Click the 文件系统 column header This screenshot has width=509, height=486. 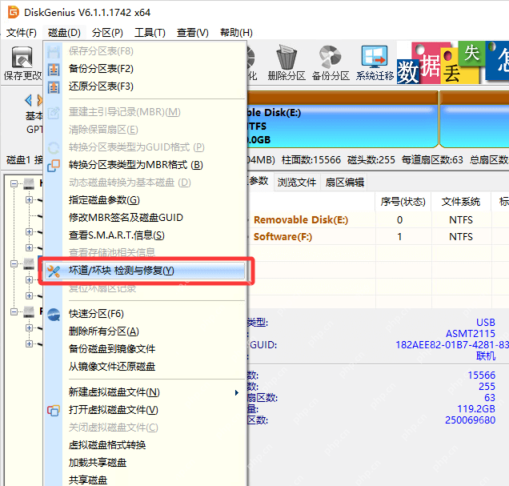(461, 202)
